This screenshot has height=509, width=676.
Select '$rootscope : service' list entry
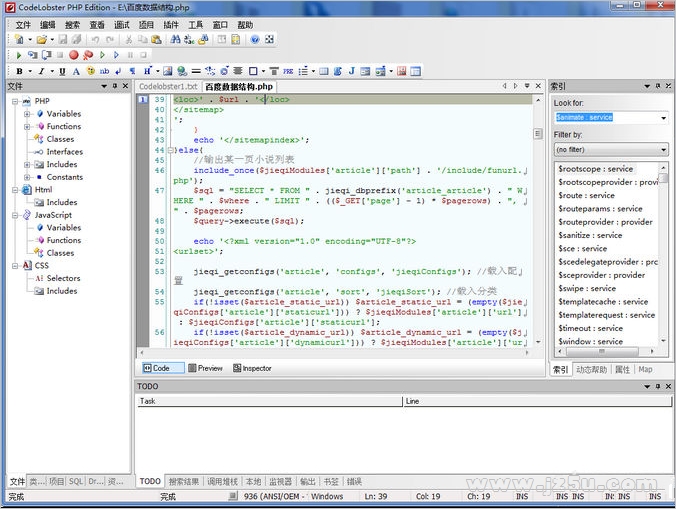(x=595, y=169)
